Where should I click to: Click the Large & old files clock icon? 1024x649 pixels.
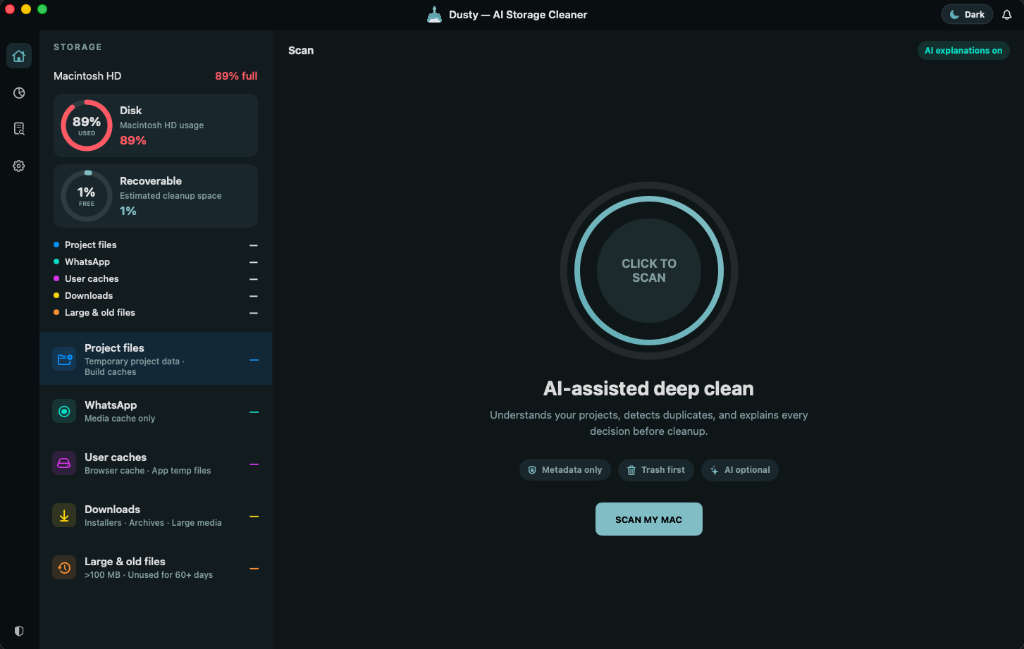click(64, 568)
